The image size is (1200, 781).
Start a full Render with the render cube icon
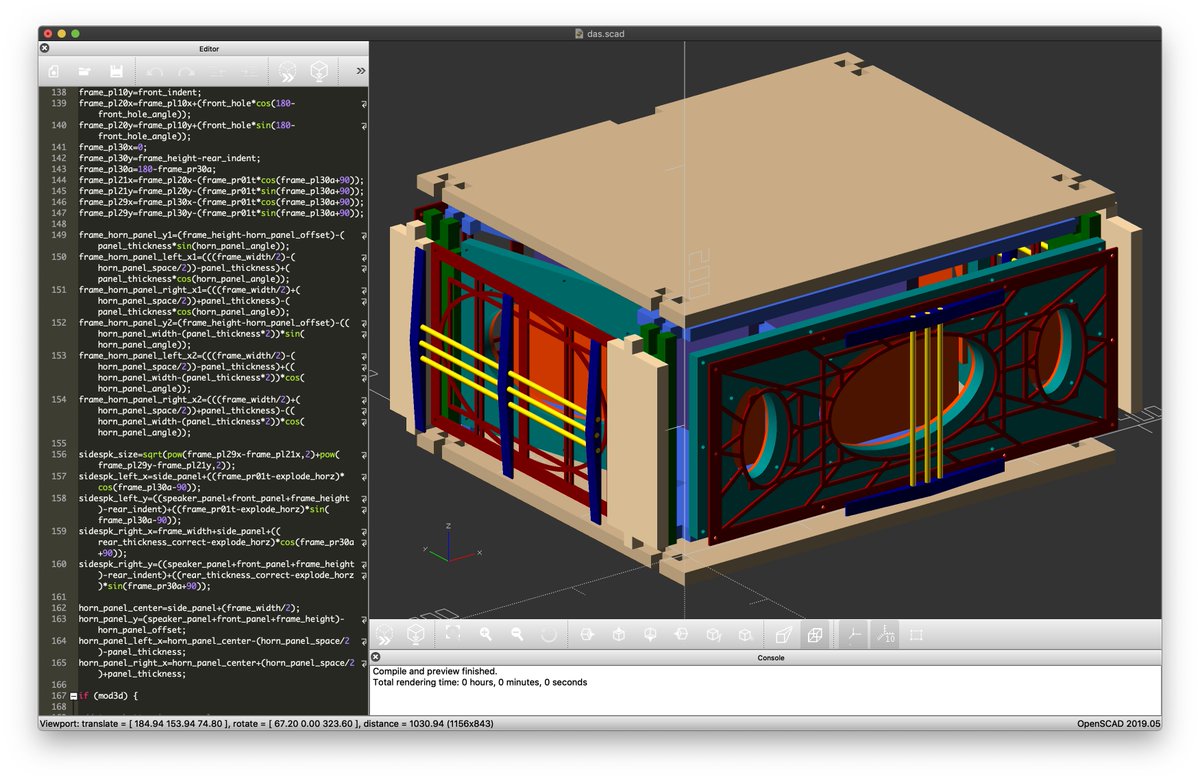414,634
